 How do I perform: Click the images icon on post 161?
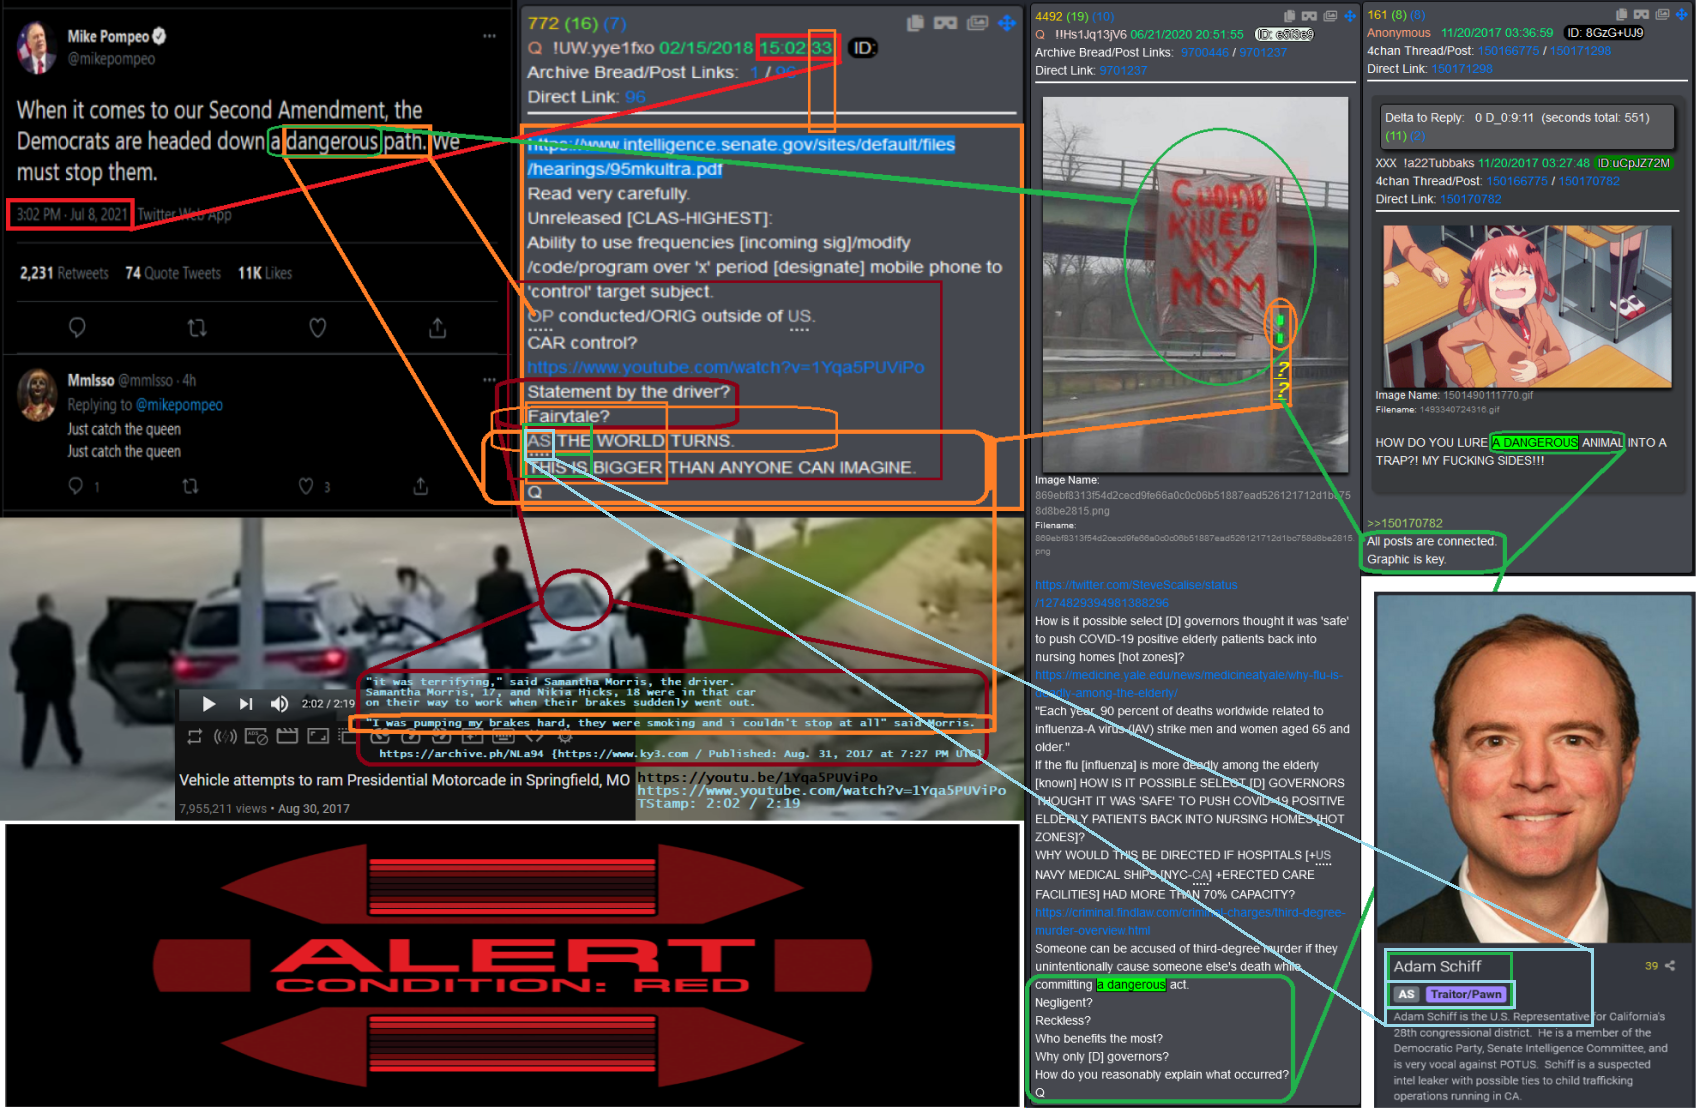1662,15
